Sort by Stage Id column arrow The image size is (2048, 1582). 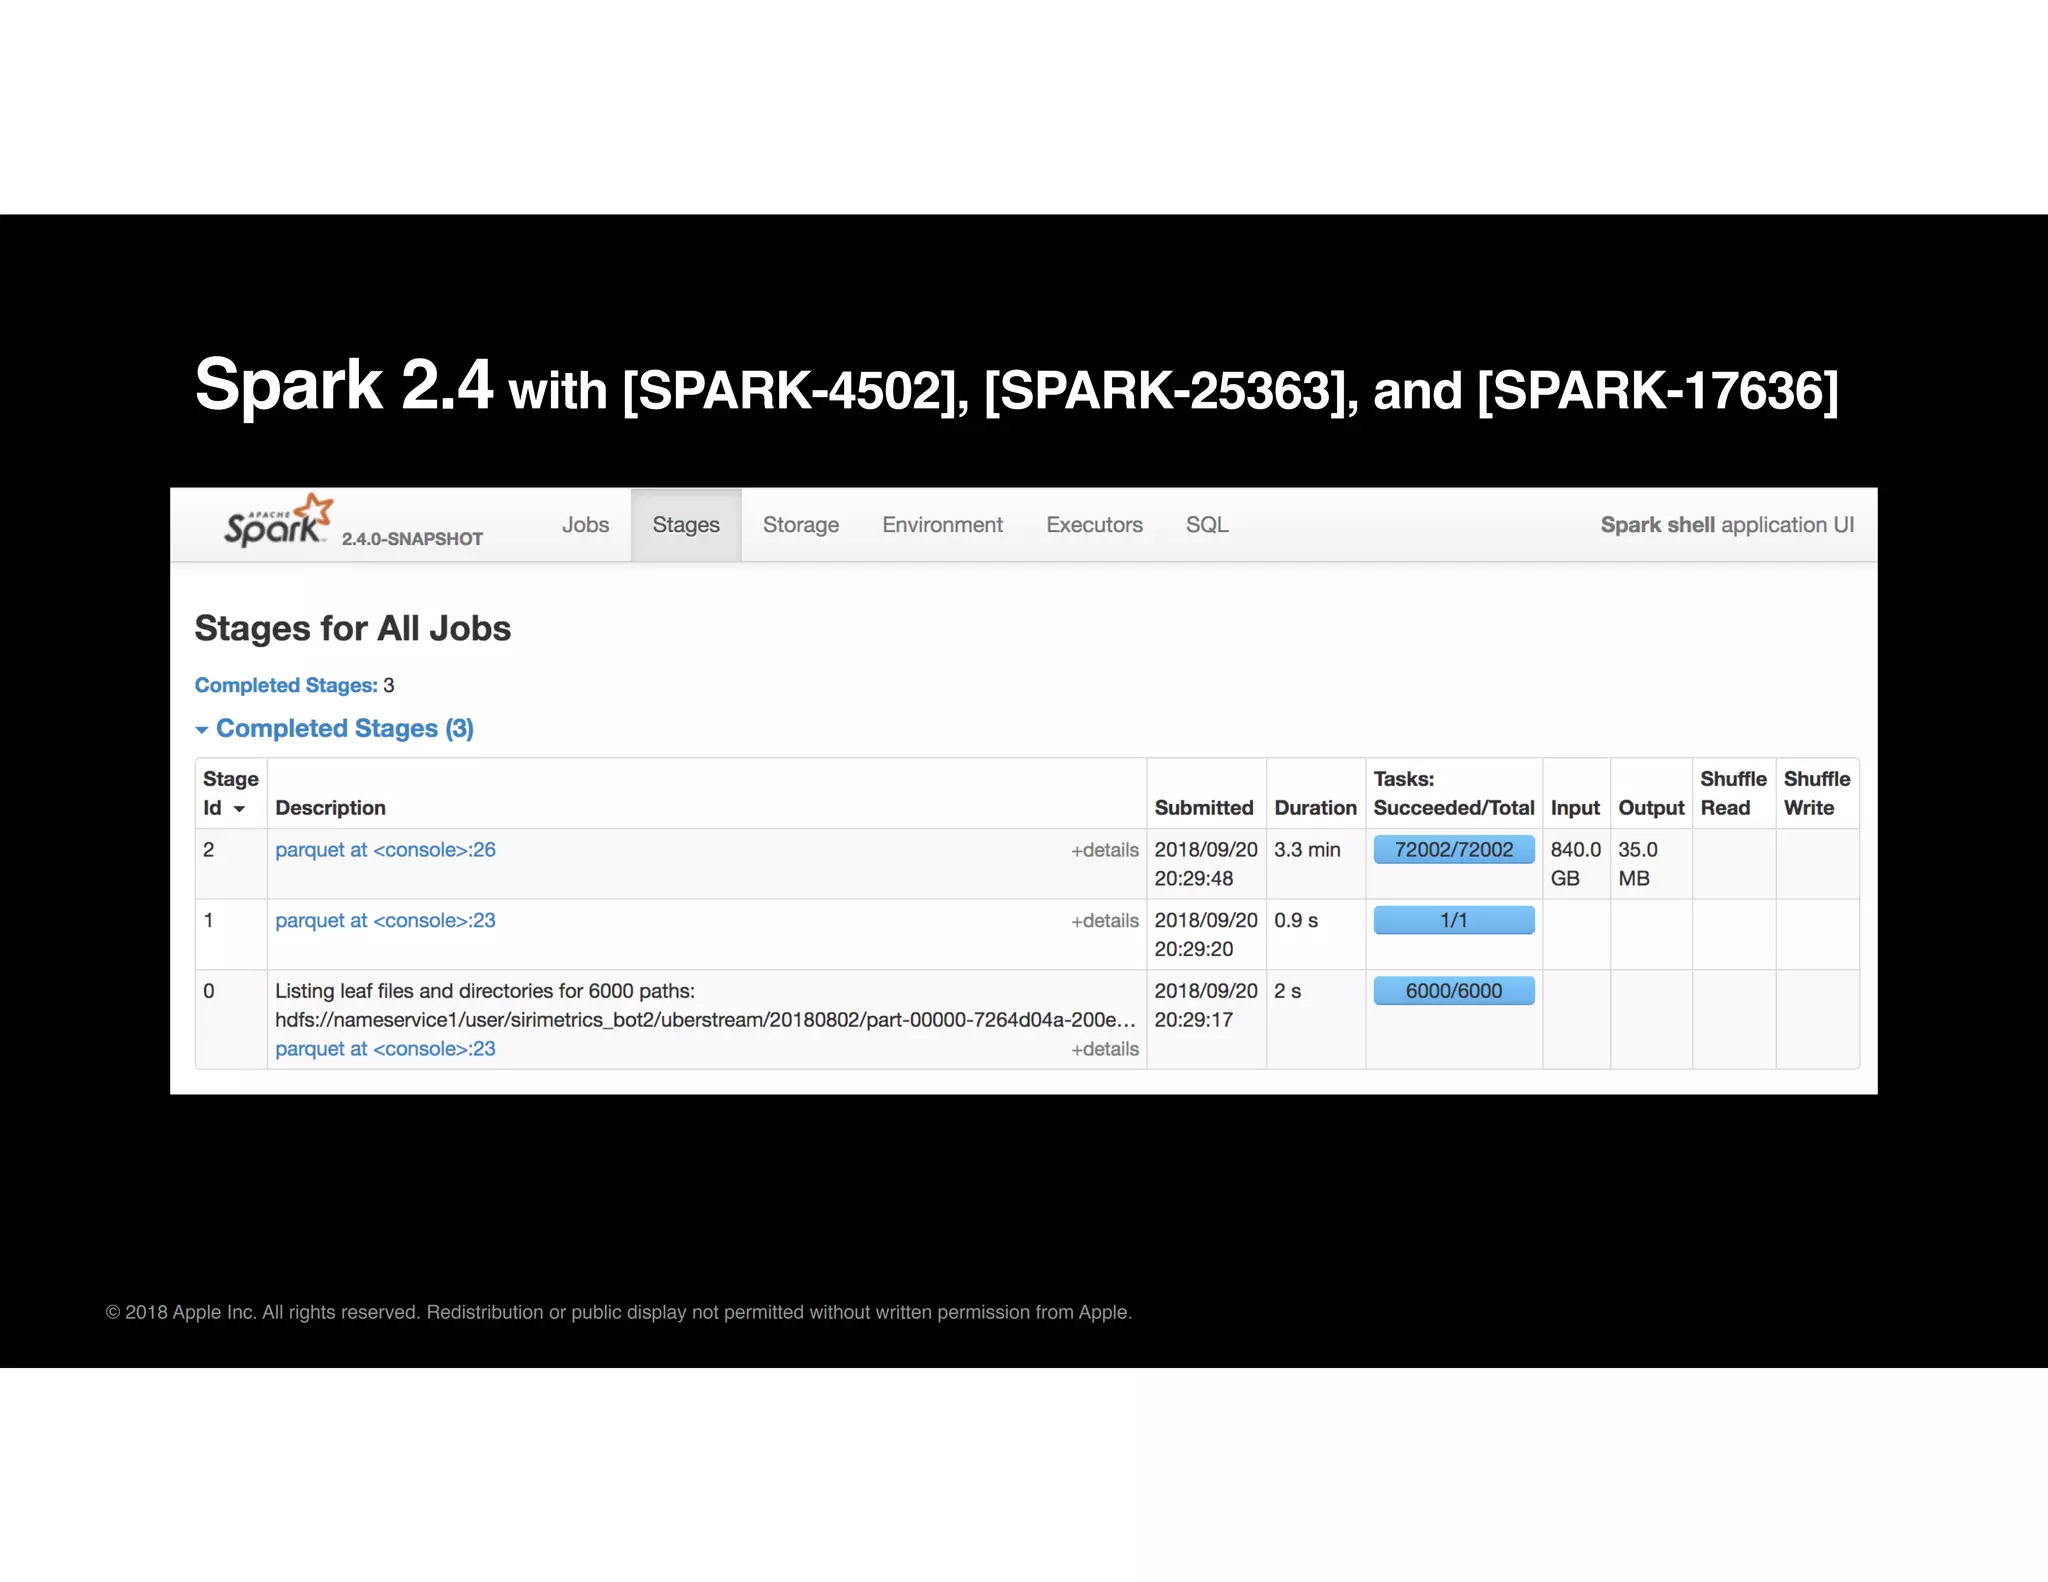[x=239, y=809]
